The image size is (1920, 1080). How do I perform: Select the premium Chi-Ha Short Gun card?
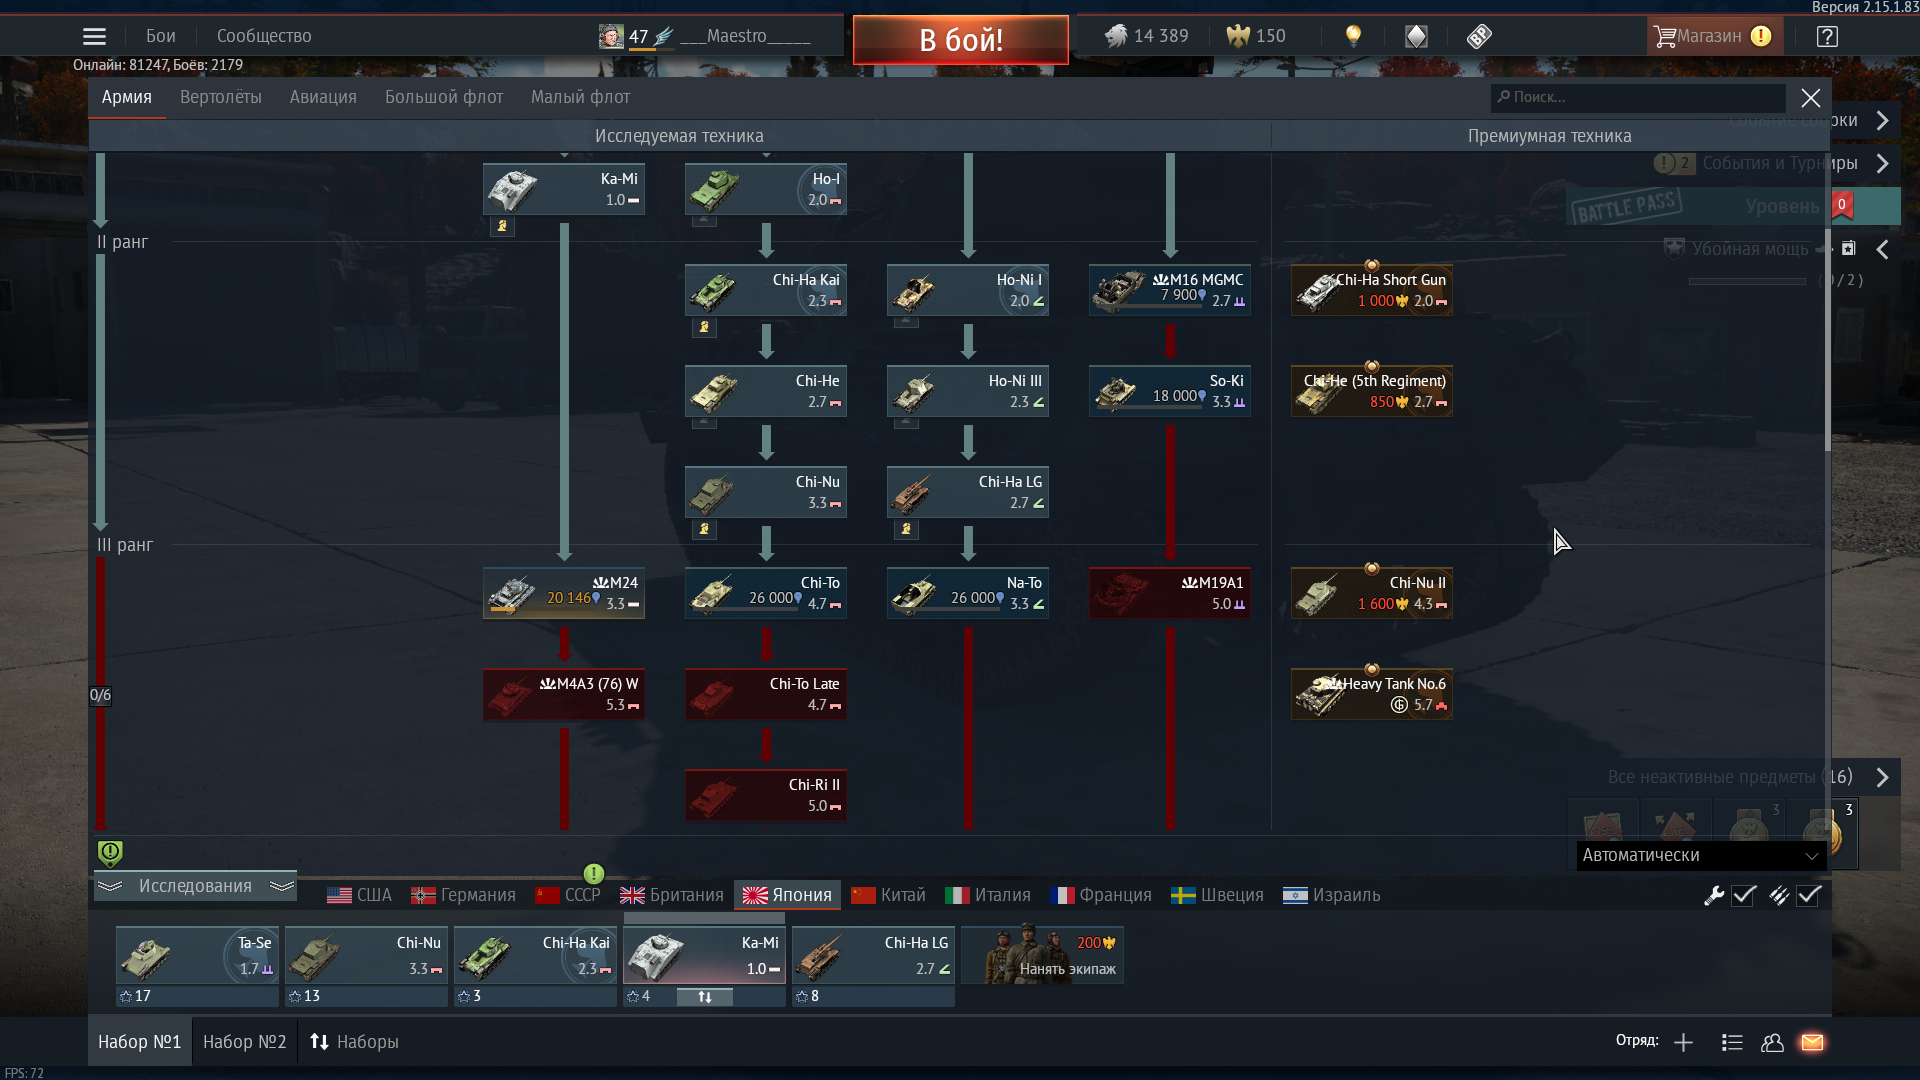[1372, 290]
